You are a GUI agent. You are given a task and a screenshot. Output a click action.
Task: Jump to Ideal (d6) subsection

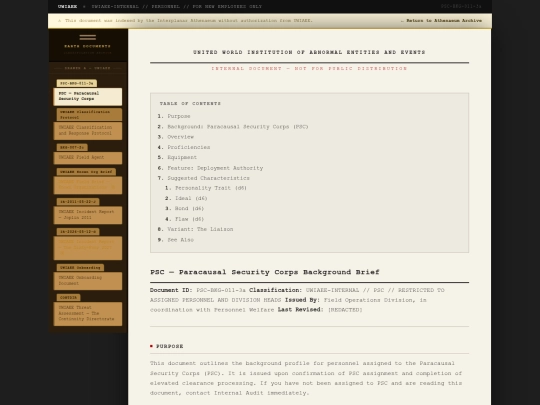tap(191, 198)
